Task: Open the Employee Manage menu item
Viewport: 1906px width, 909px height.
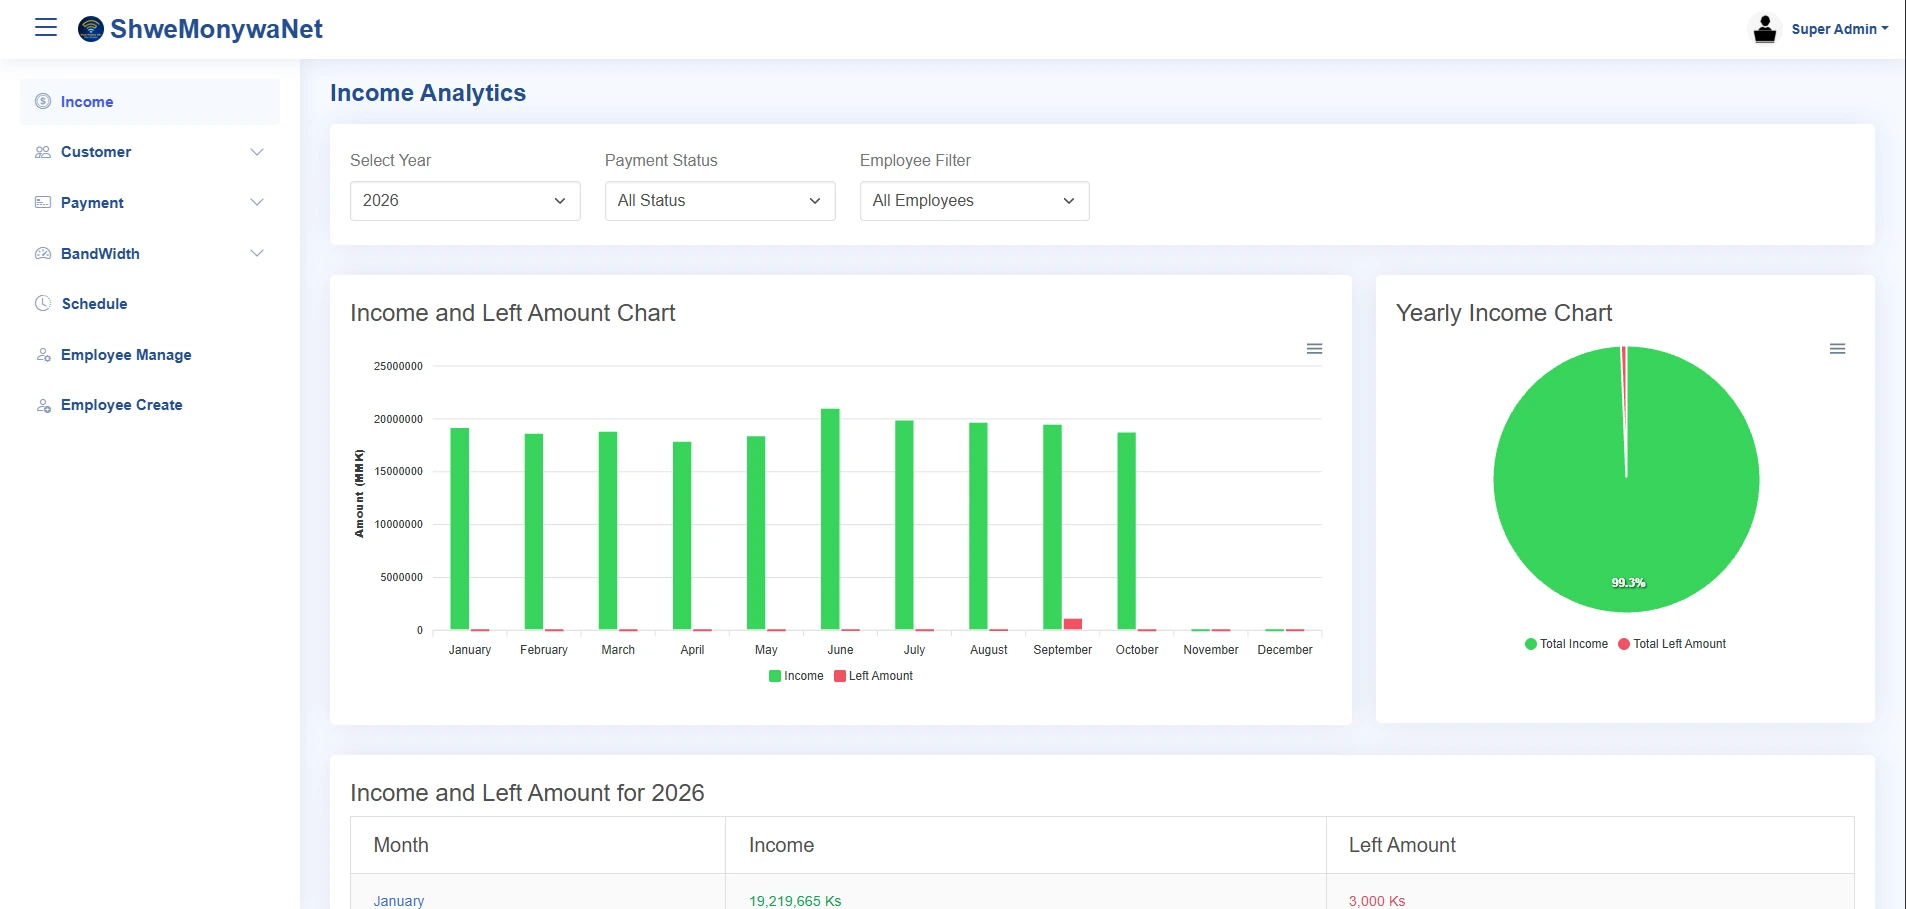Action: 150,355
